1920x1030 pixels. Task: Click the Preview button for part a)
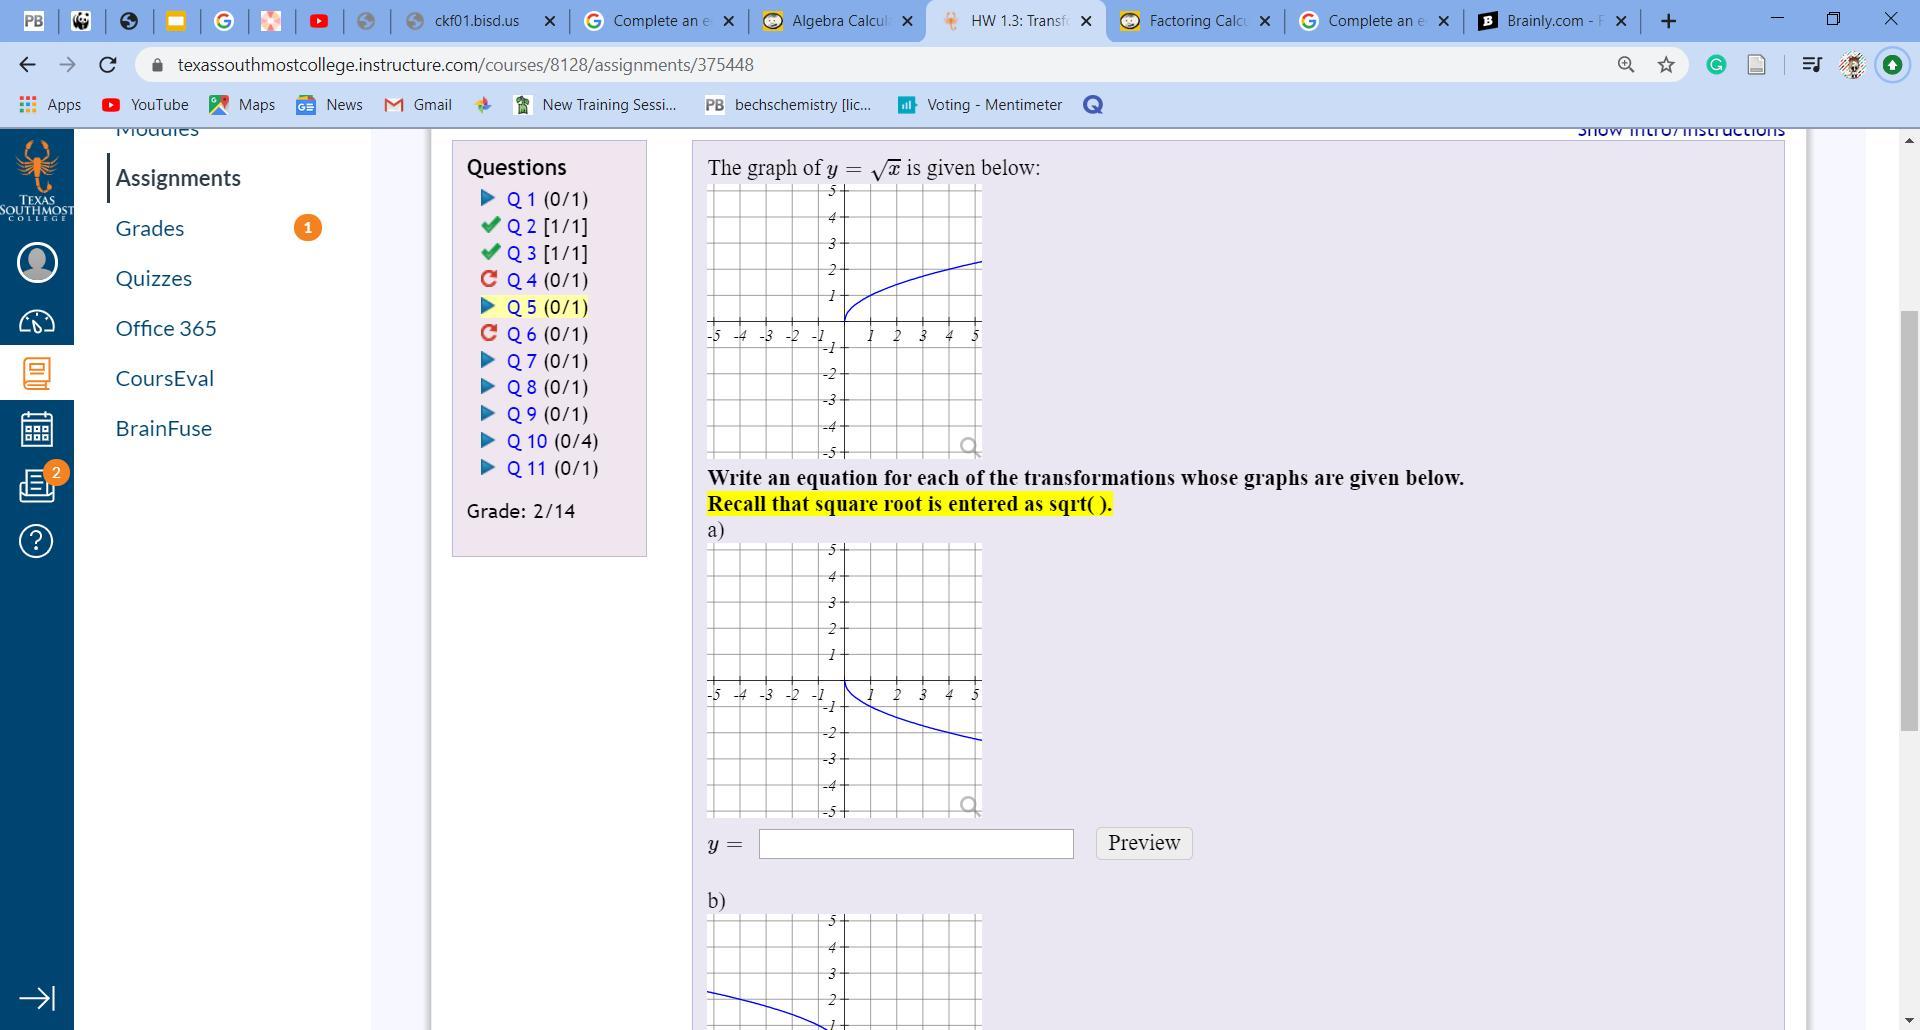point(1144,843)
